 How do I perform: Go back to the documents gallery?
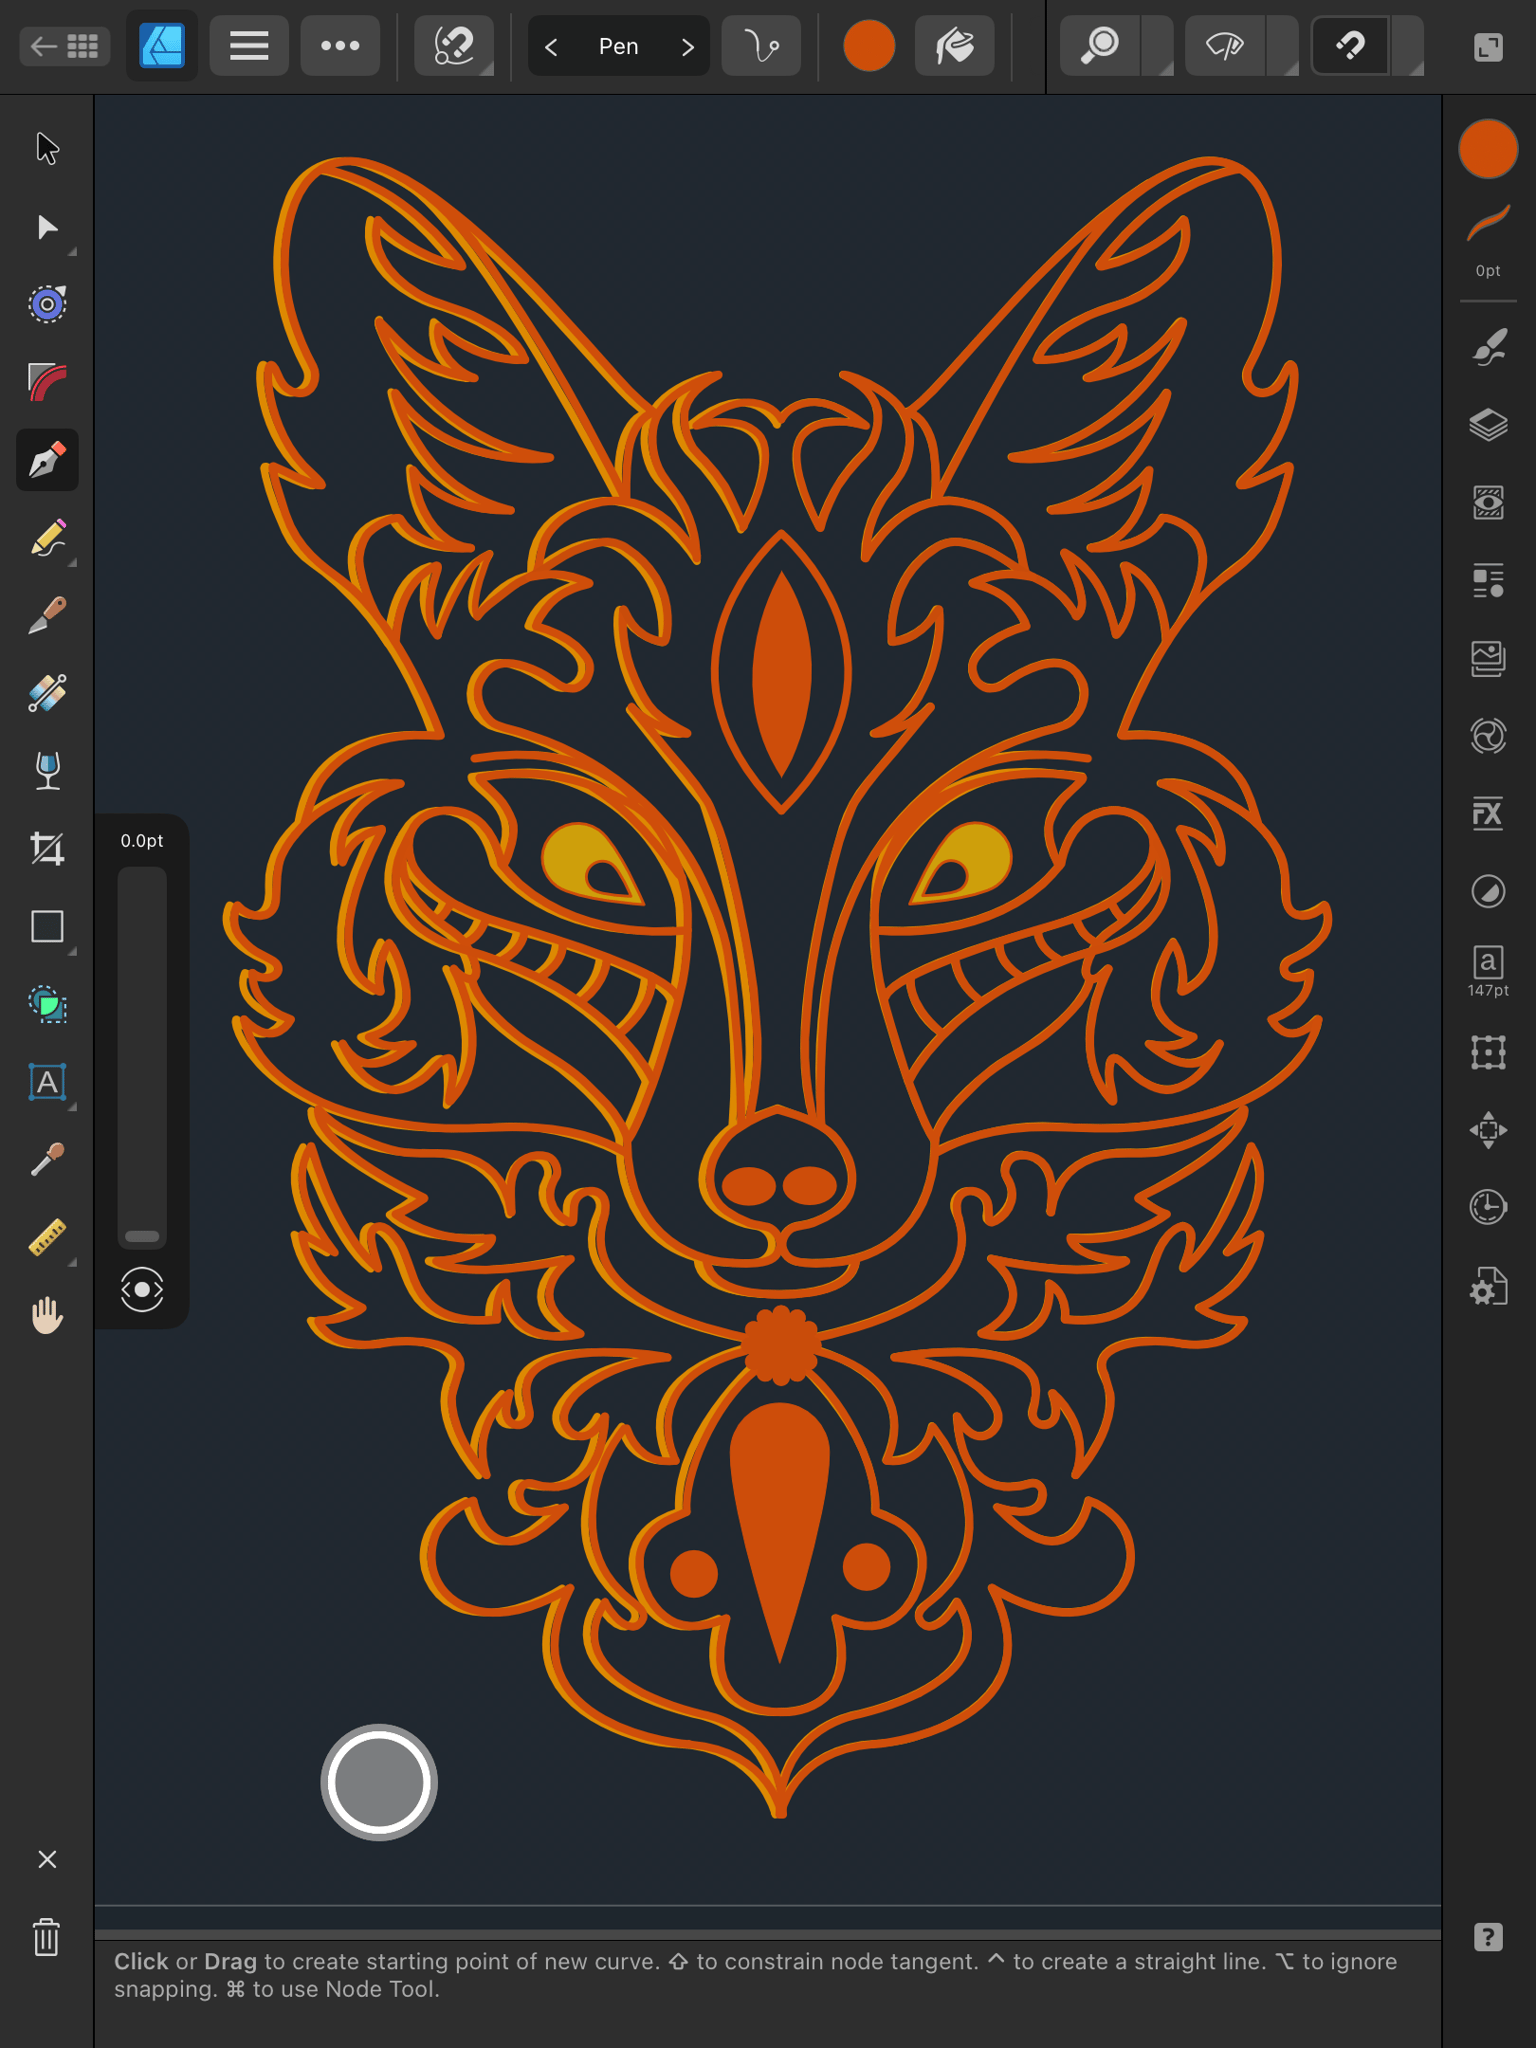[x=64, y=46]
